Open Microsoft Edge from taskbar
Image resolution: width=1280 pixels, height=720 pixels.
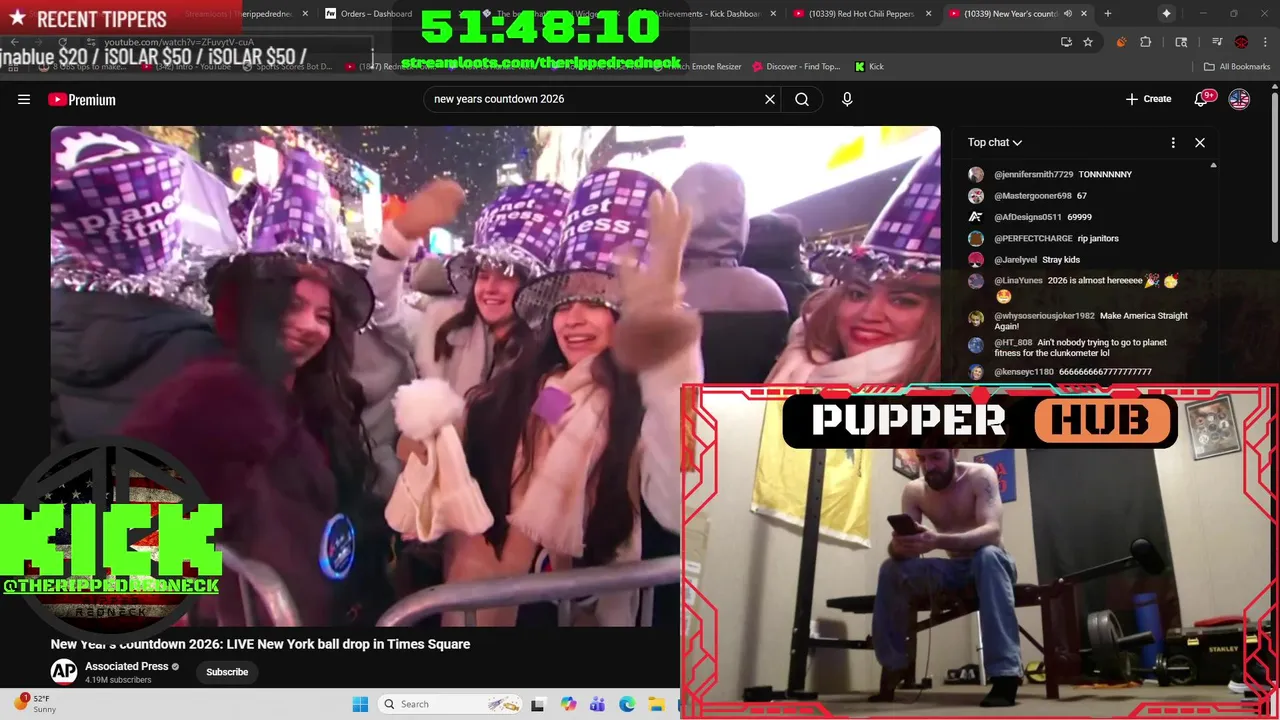point(627,704)
